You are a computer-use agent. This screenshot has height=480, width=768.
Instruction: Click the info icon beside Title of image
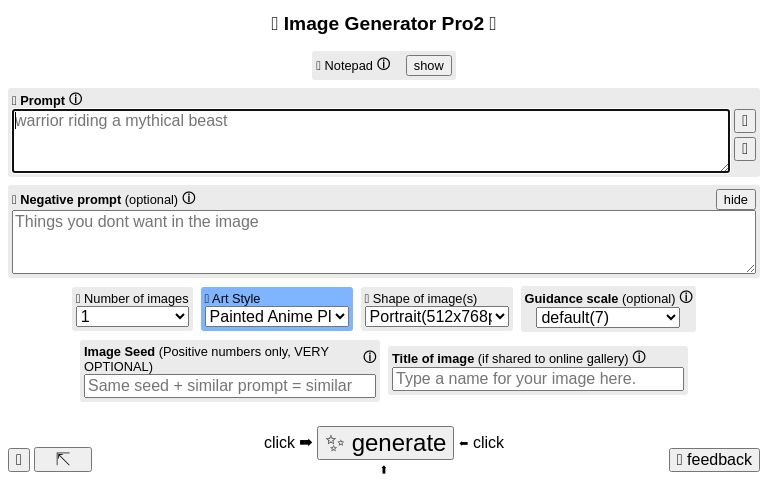click(639, 357)
